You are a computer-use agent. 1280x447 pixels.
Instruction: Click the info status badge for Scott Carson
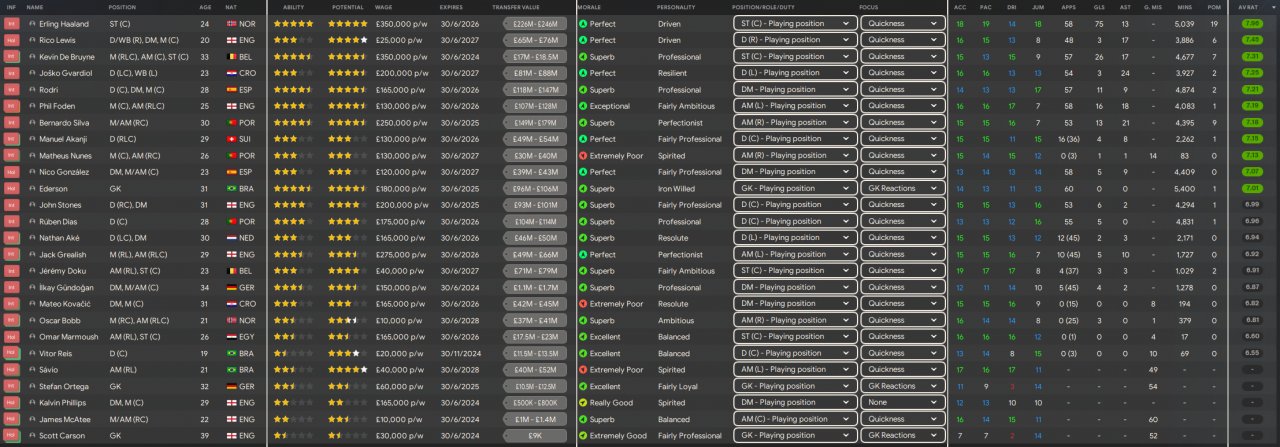tap(11, 436)
